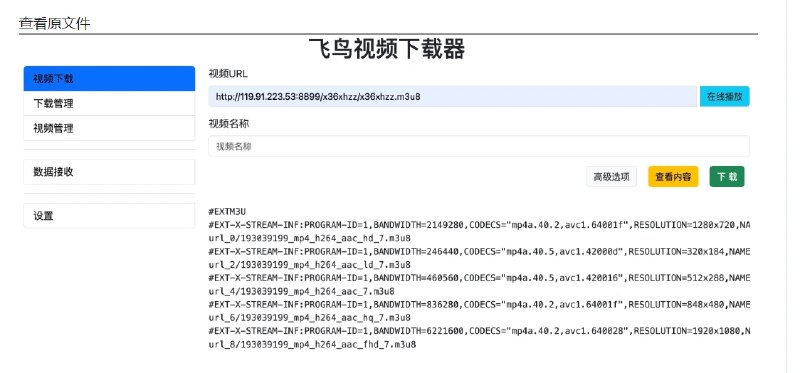The image size is (800, 373).
Task: Select the 视频下载 sidebar item
Action: pyautogui.click(x=109, y=79)
